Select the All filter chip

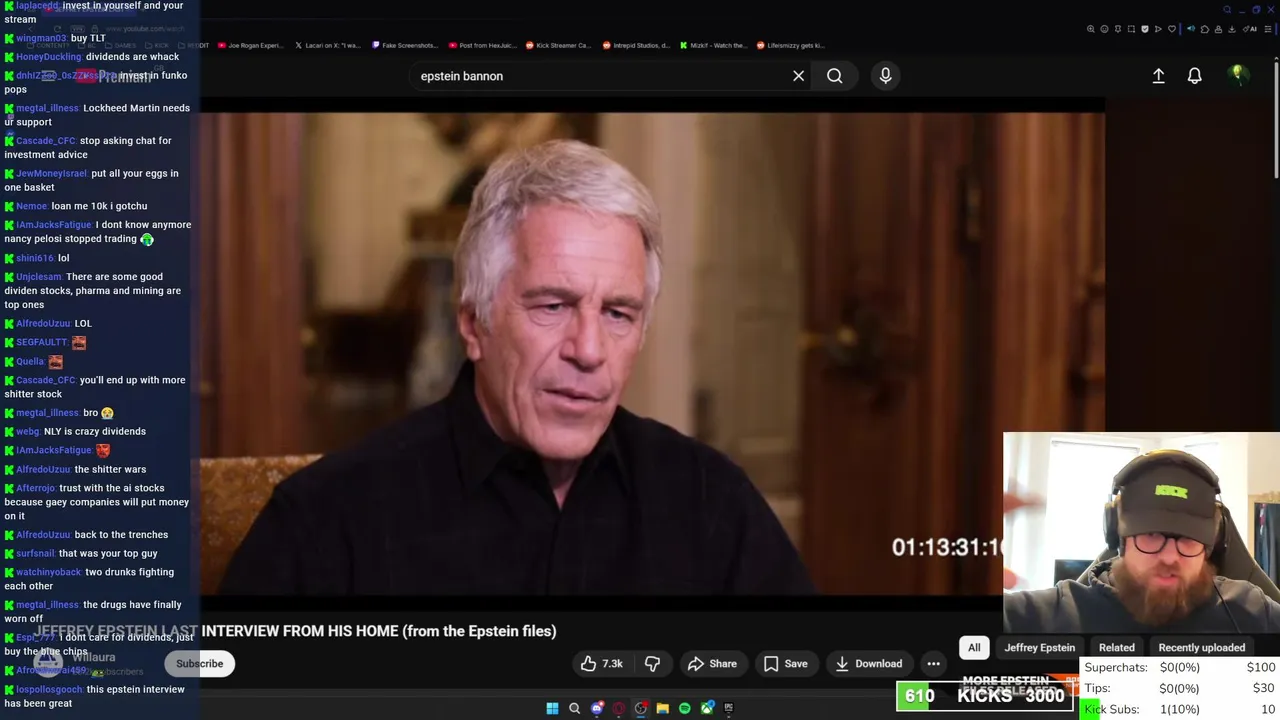pyautogui.click(x=974, y=648)
